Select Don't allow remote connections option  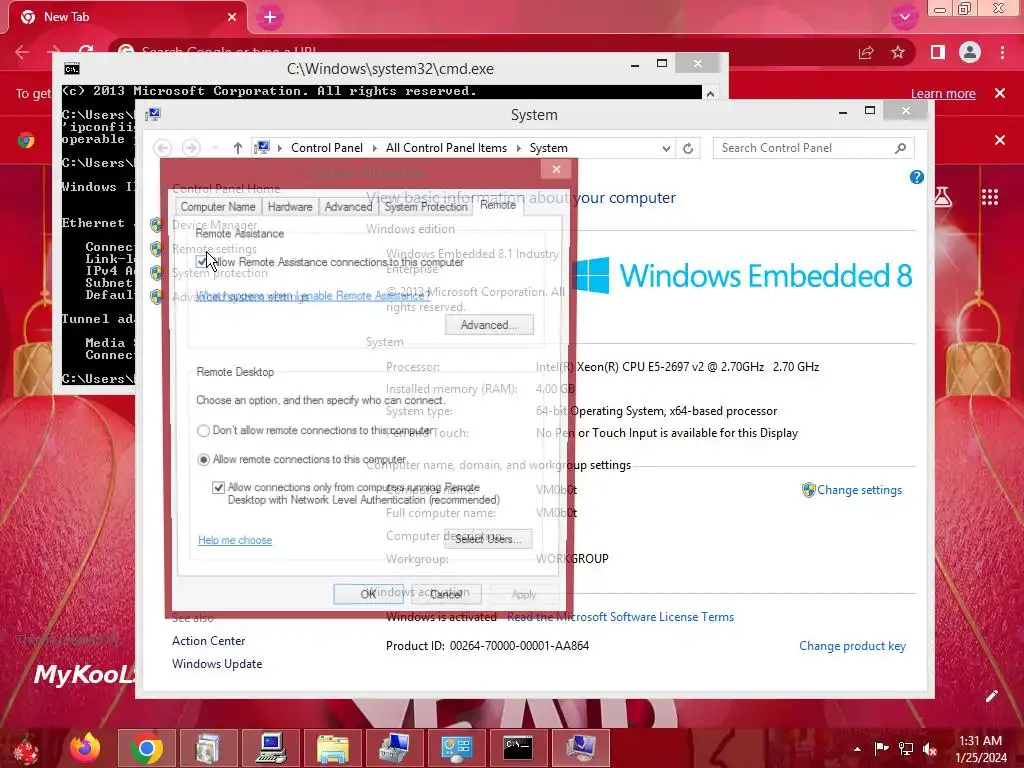tap(203, 431)
